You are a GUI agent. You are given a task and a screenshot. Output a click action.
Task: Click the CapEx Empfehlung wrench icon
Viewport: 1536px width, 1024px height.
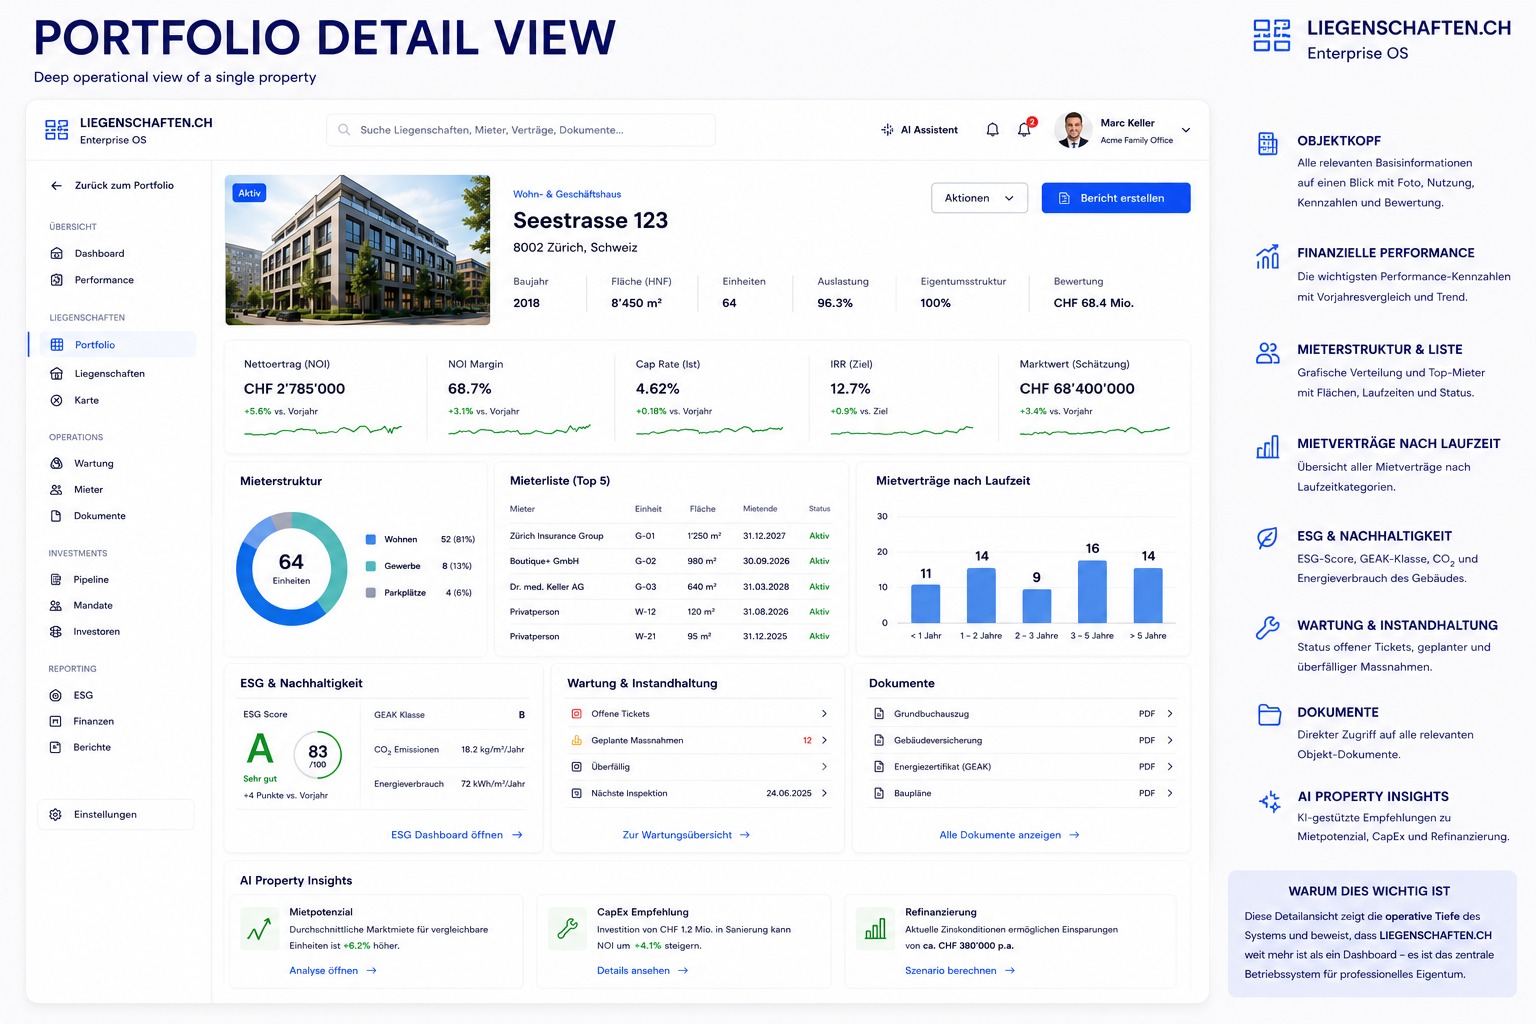coord(568,930)
